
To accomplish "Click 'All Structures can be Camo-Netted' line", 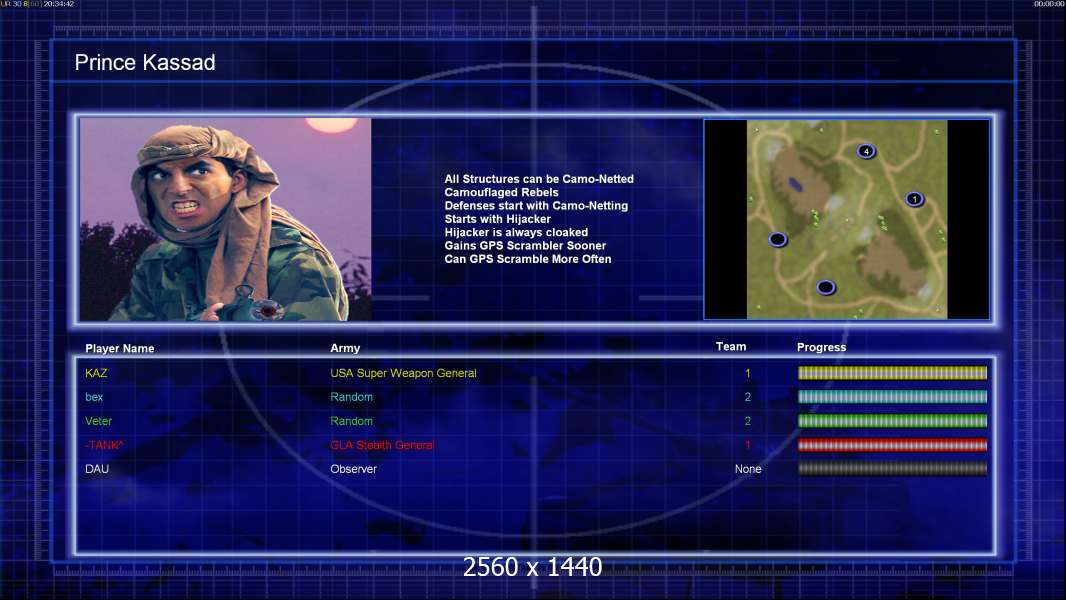I will pyautogui.click(x=539, y=179).
